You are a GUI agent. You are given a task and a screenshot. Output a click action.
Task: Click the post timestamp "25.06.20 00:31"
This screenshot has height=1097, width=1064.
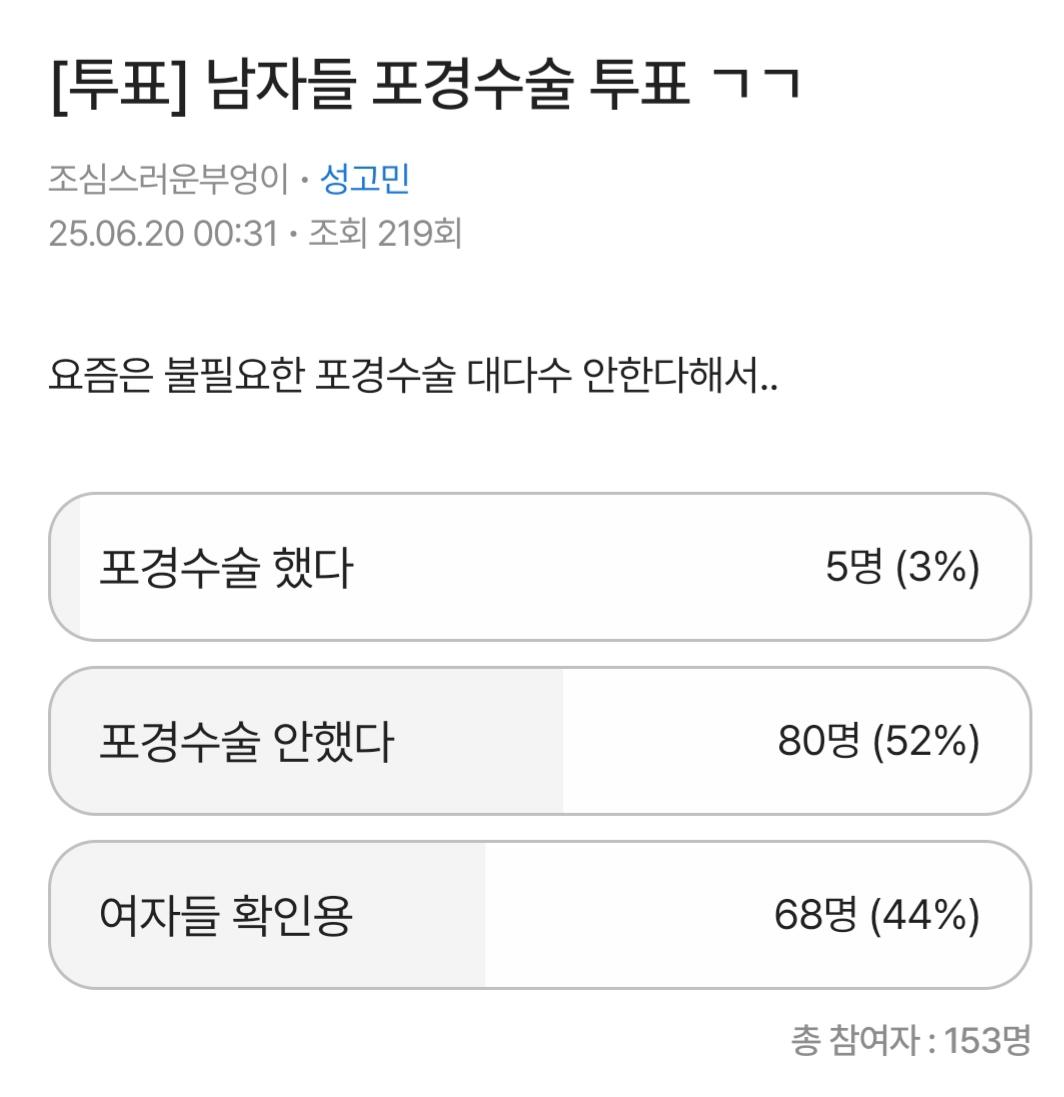(x=162, y=233)
